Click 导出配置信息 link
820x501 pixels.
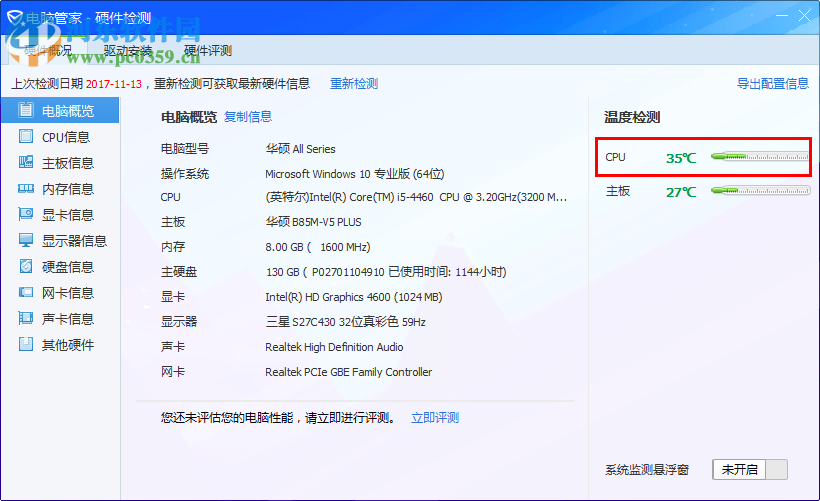coord(773,84)
